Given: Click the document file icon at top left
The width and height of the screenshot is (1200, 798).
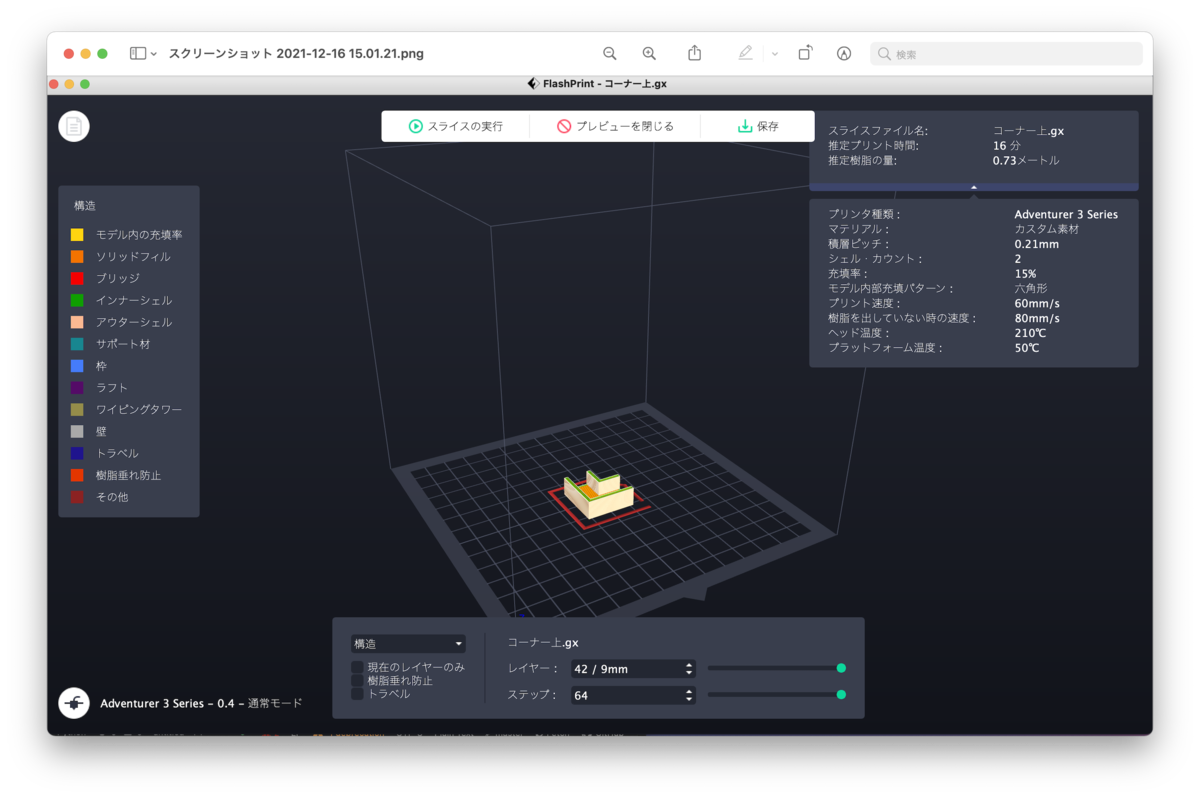Looking at the screenshot, I should click(74, 126).
